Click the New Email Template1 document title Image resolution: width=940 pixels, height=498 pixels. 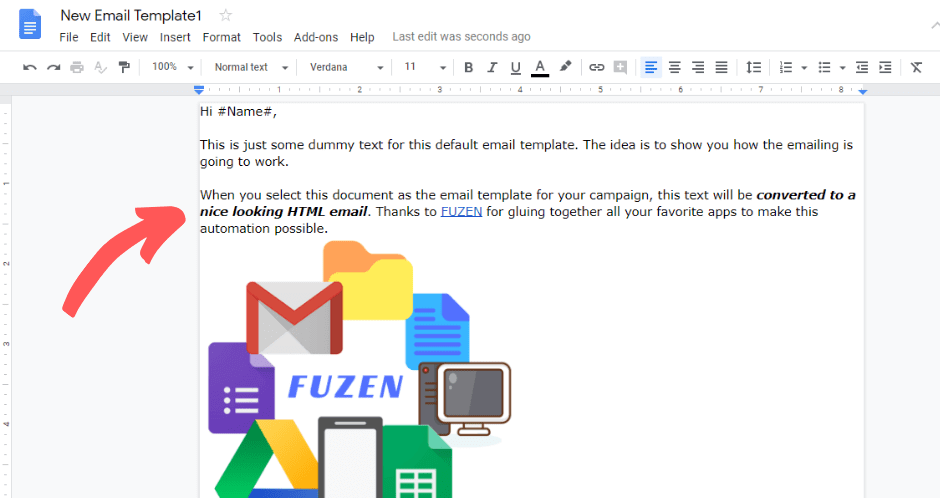(x=131, y=16)
